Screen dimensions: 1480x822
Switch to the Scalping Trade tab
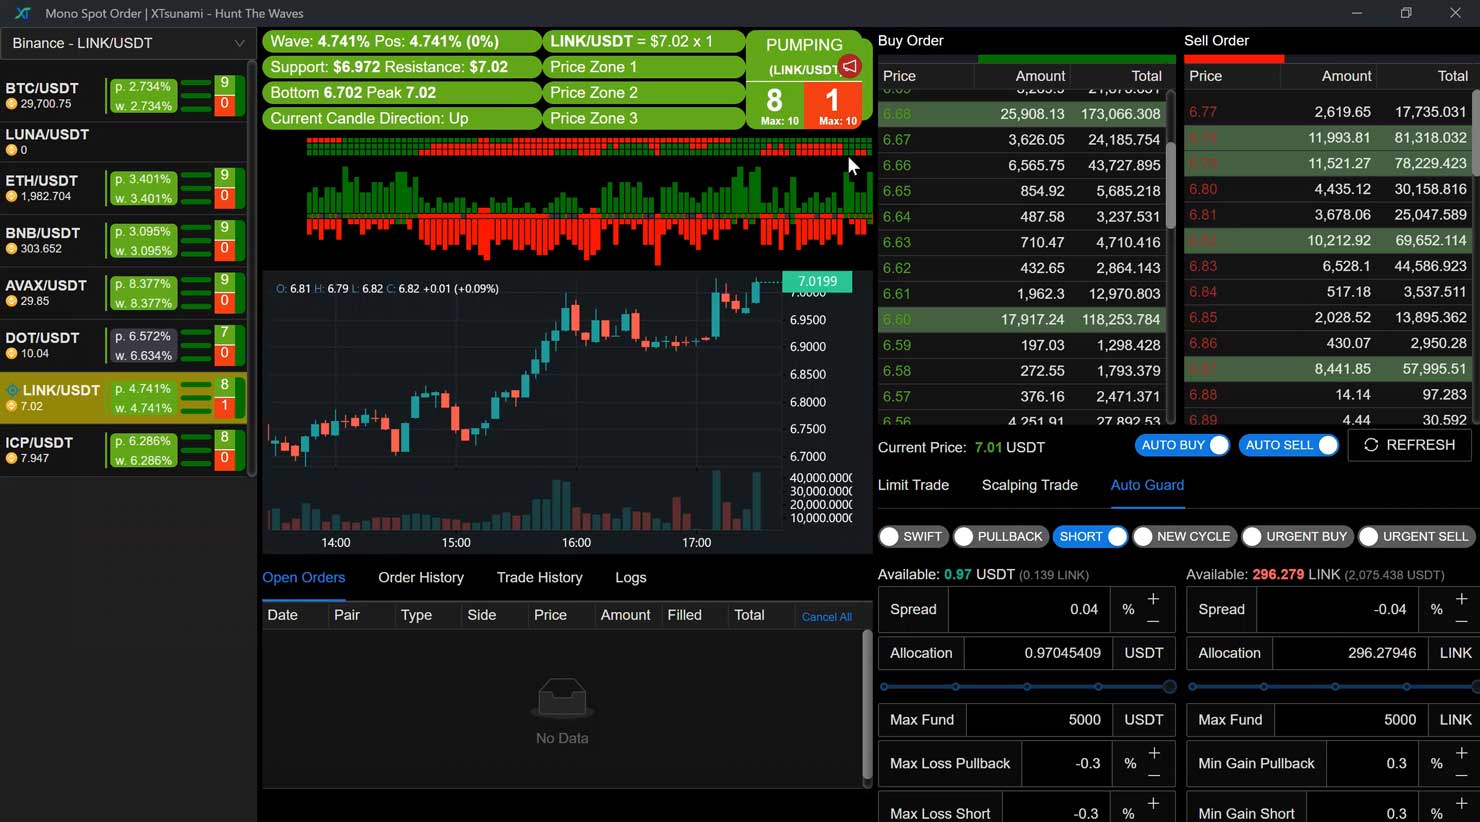coord(1029,485)
